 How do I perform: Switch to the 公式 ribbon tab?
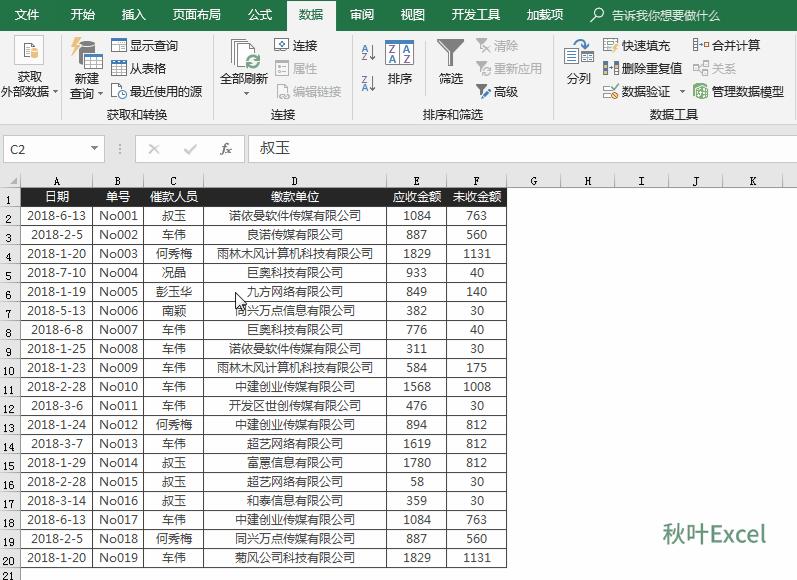[x=260, y=15]
